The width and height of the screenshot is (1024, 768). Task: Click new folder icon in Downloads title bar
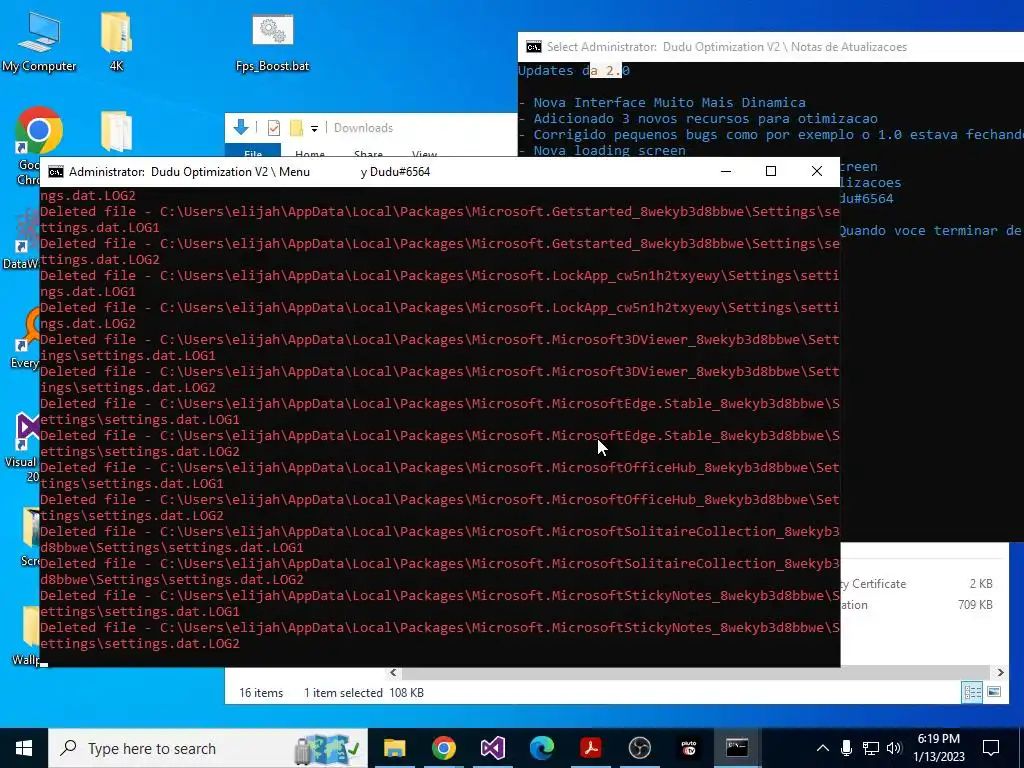[296, 128]
